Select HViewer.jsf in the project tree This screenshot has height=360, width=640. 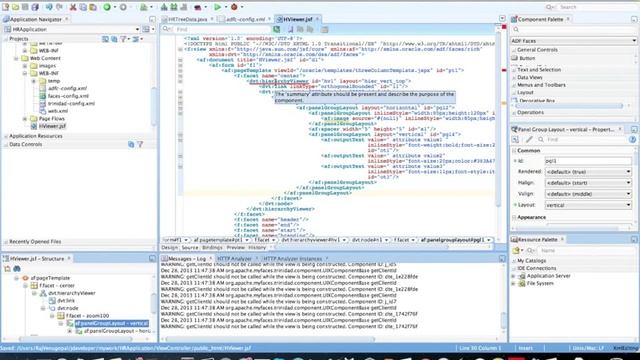[52, 127]
